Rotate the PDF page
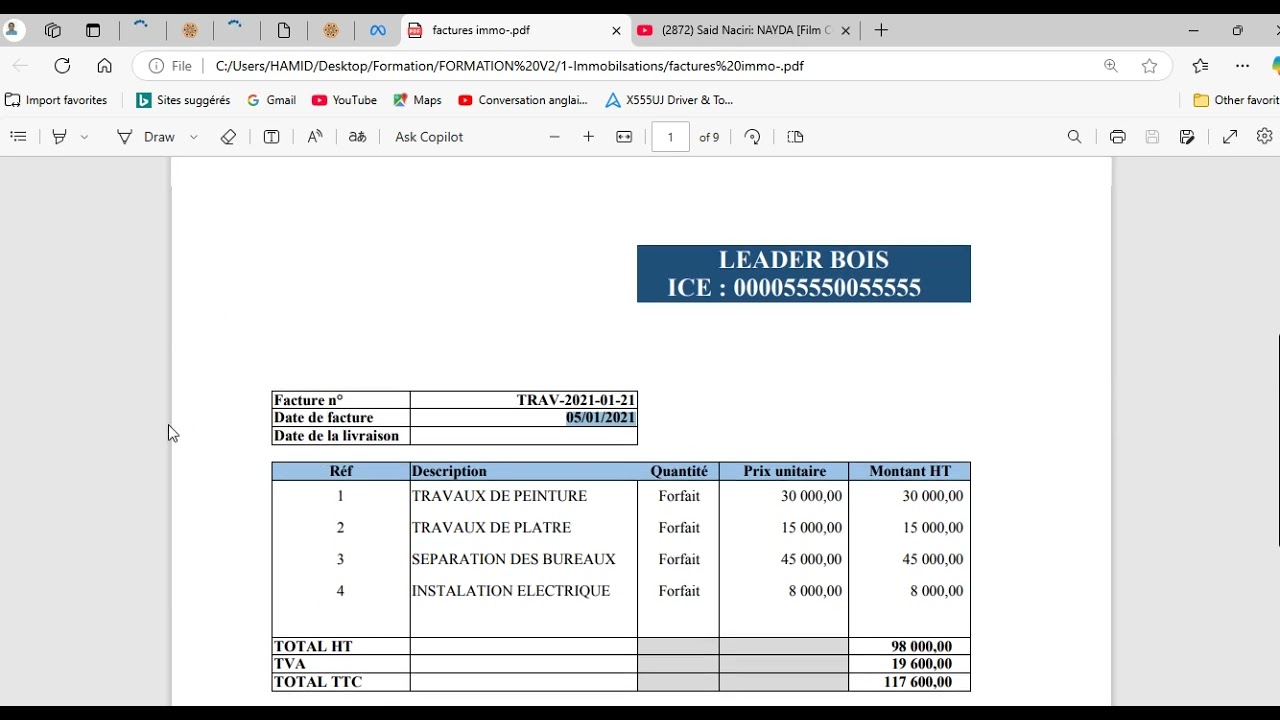The width and height of the screenshot is (1280, 720). click(753, 137)
